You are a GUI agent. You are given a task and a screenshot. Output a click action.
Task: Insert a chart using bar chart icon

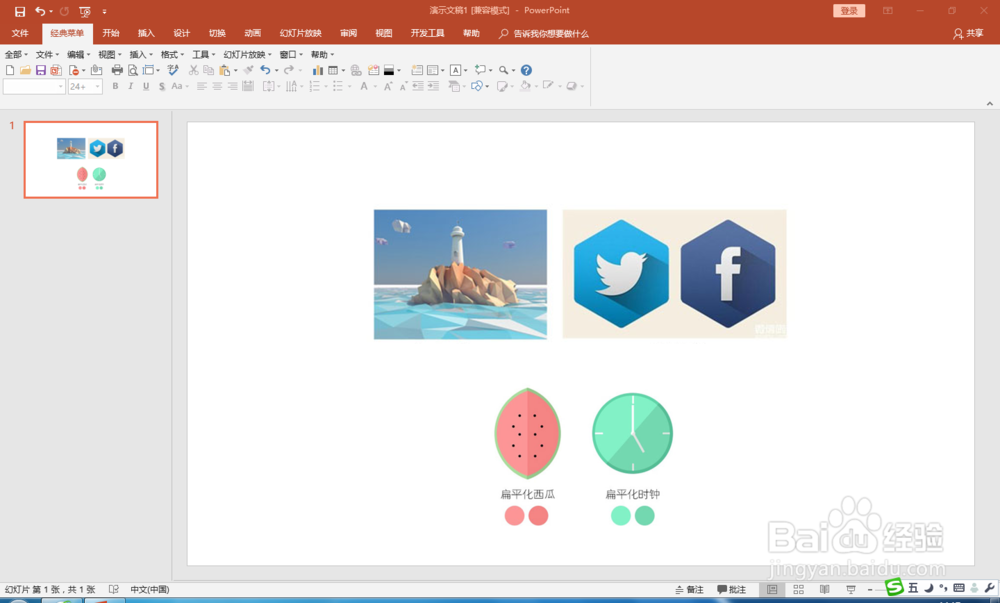point(318,70)
